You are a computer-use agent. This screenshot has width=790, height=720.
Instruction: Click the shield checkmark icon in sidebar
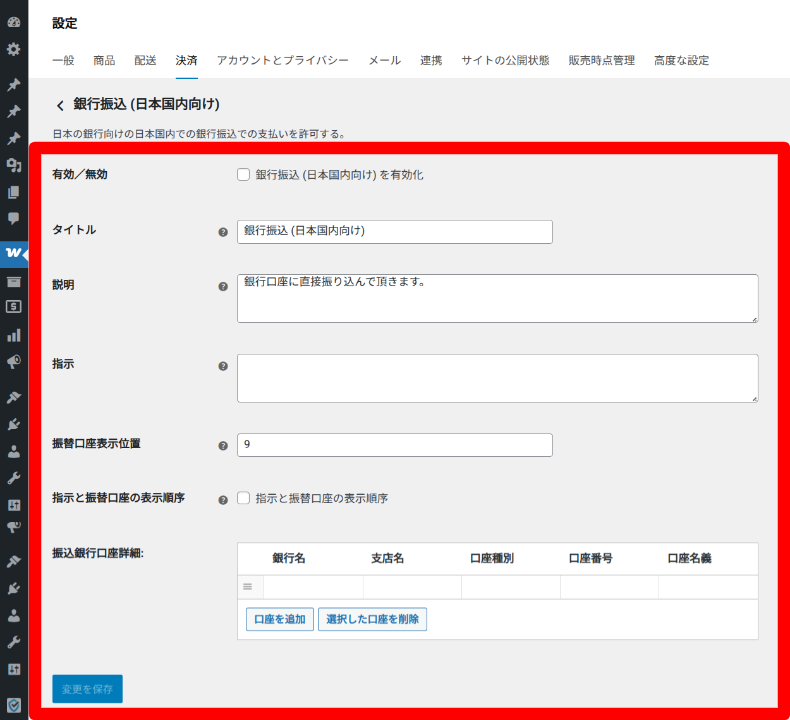pos(14,705)
